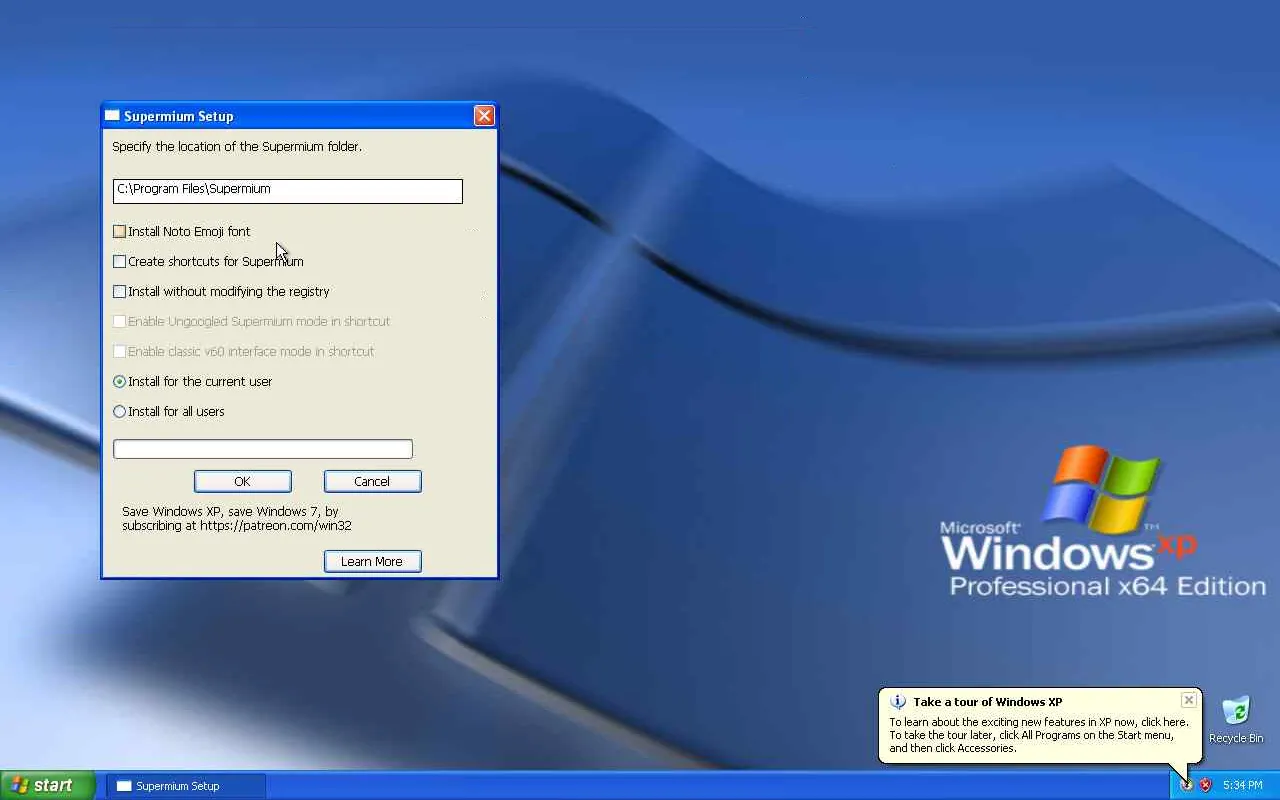Click 'Specify the location of the Supermium folder' text

coord(237,147)
